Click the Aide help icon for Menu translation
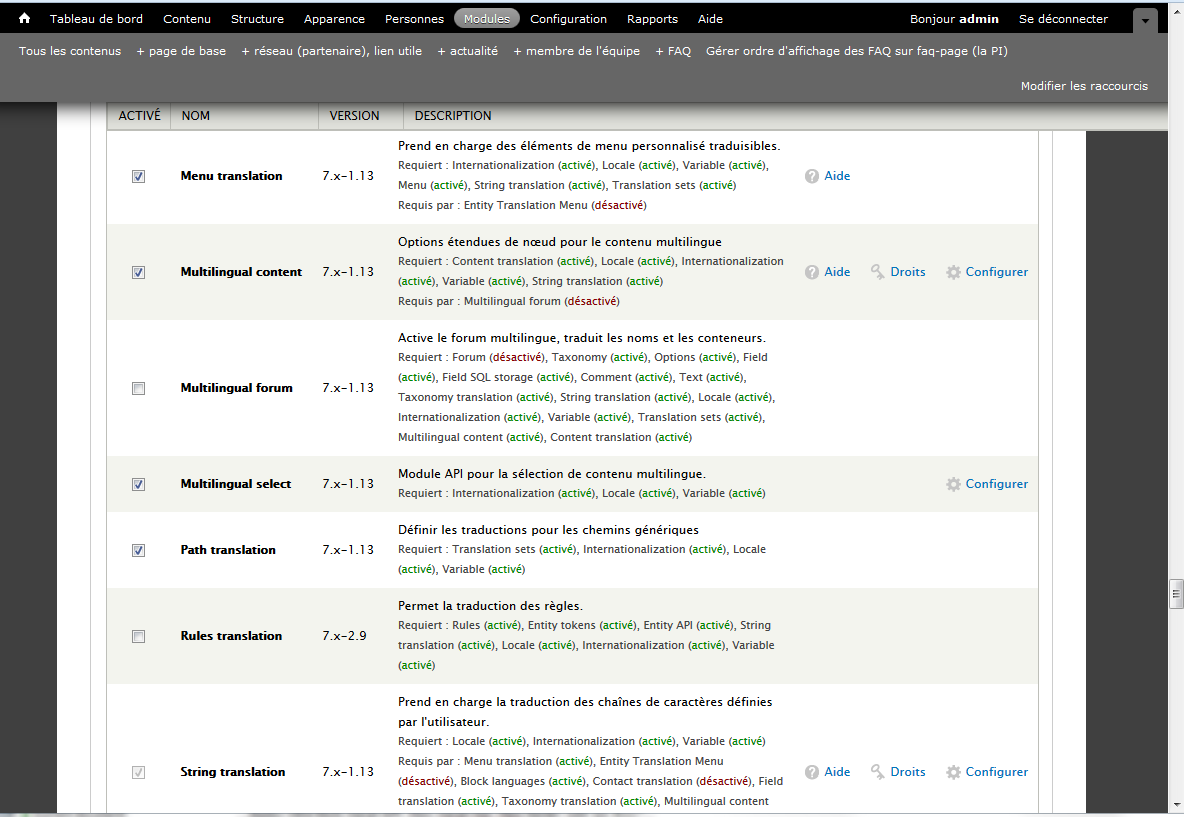1184x817 pixels. (812, 176)
